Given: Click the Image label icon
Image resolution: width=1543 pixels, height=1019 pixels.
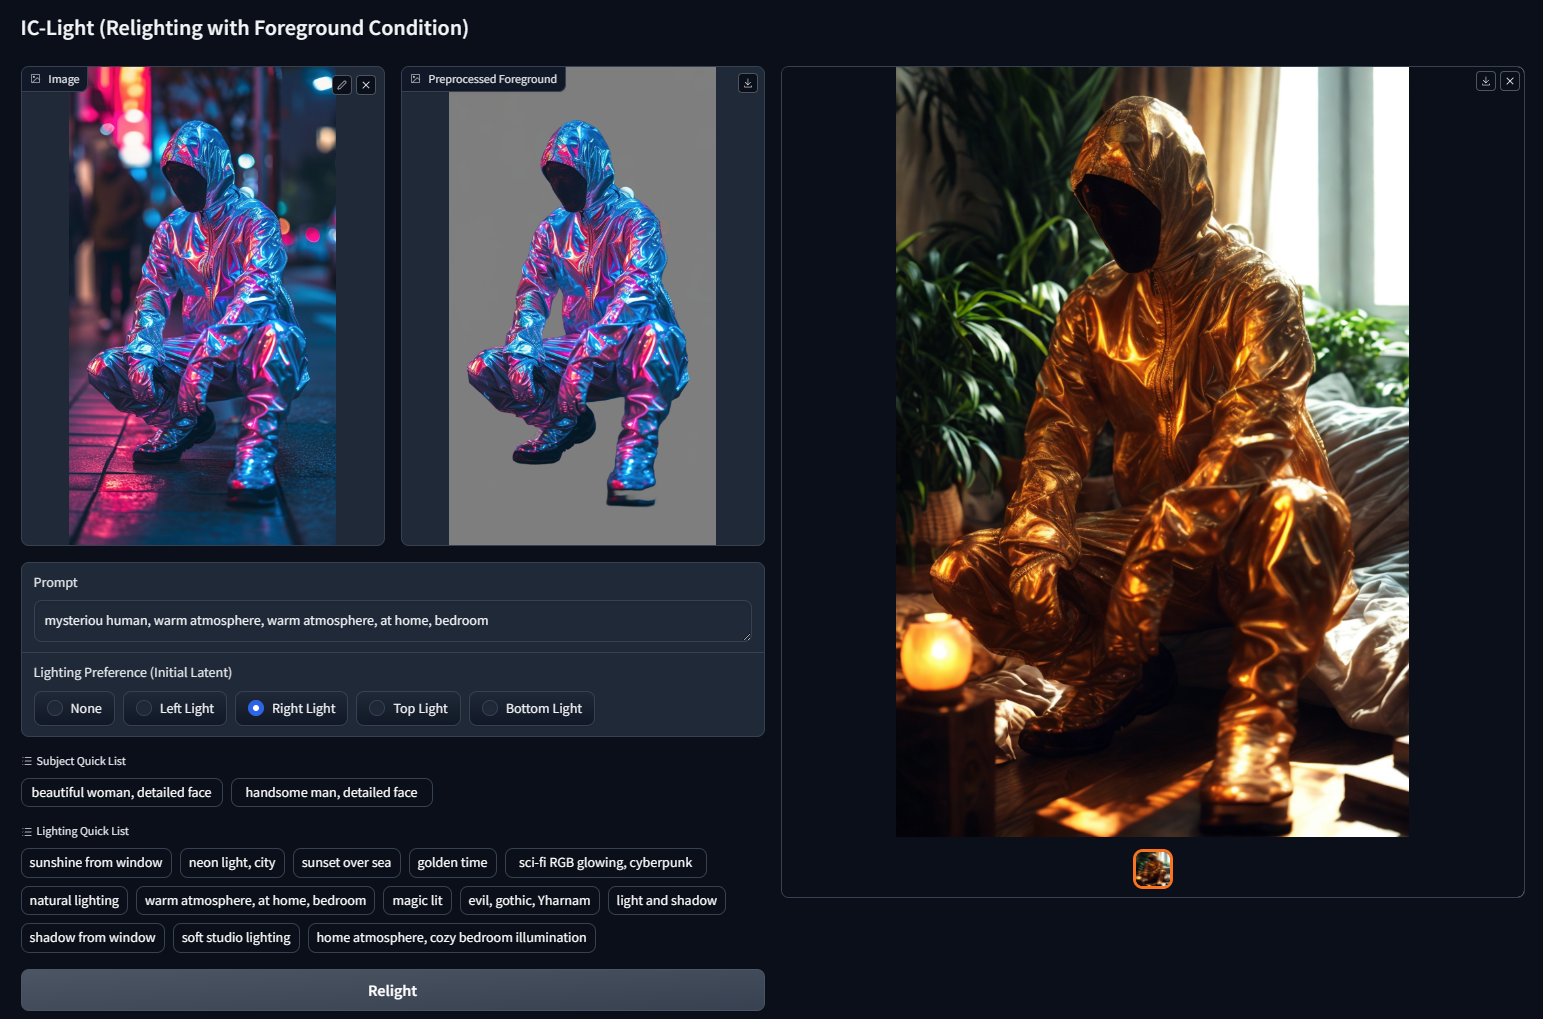Looking at the screenshot, I should [x=36, y=79].
